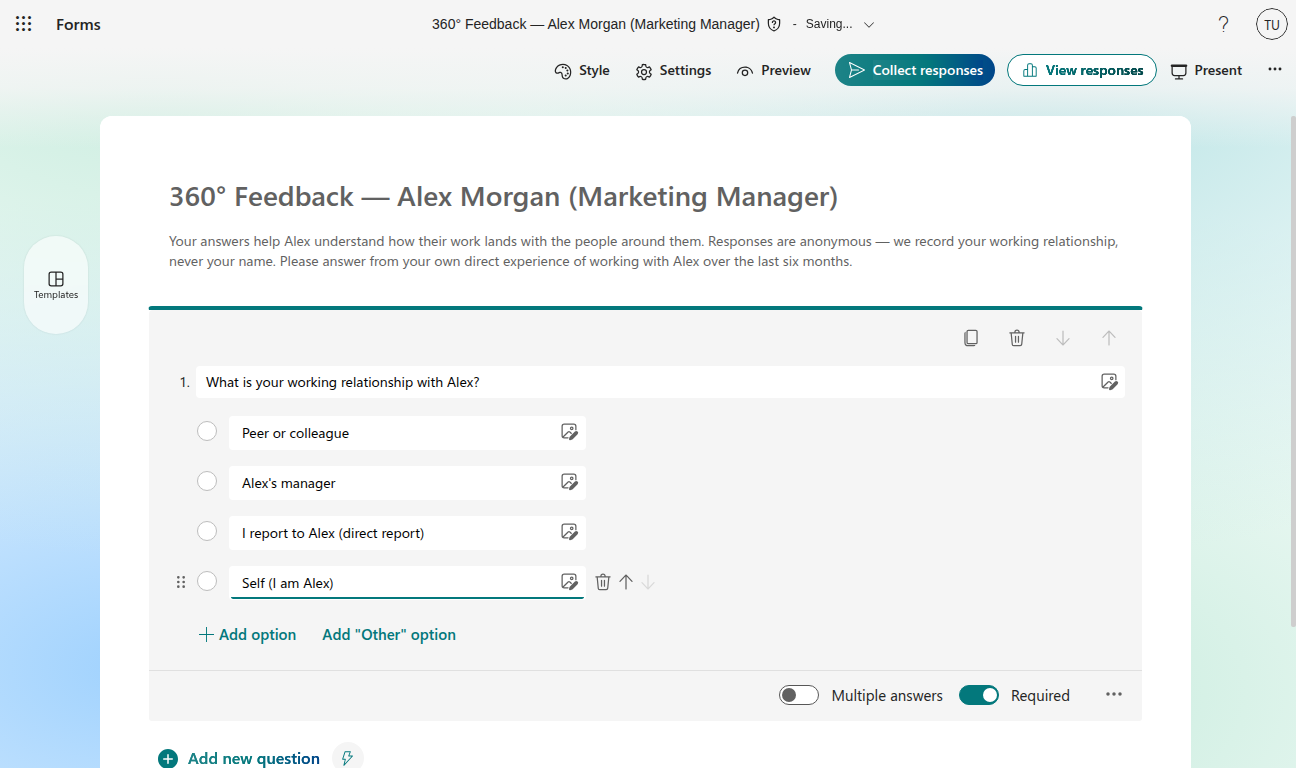Move question 1 up with arrow
This screenshot has height=768, width=1296.
(x=1109, y=338)
